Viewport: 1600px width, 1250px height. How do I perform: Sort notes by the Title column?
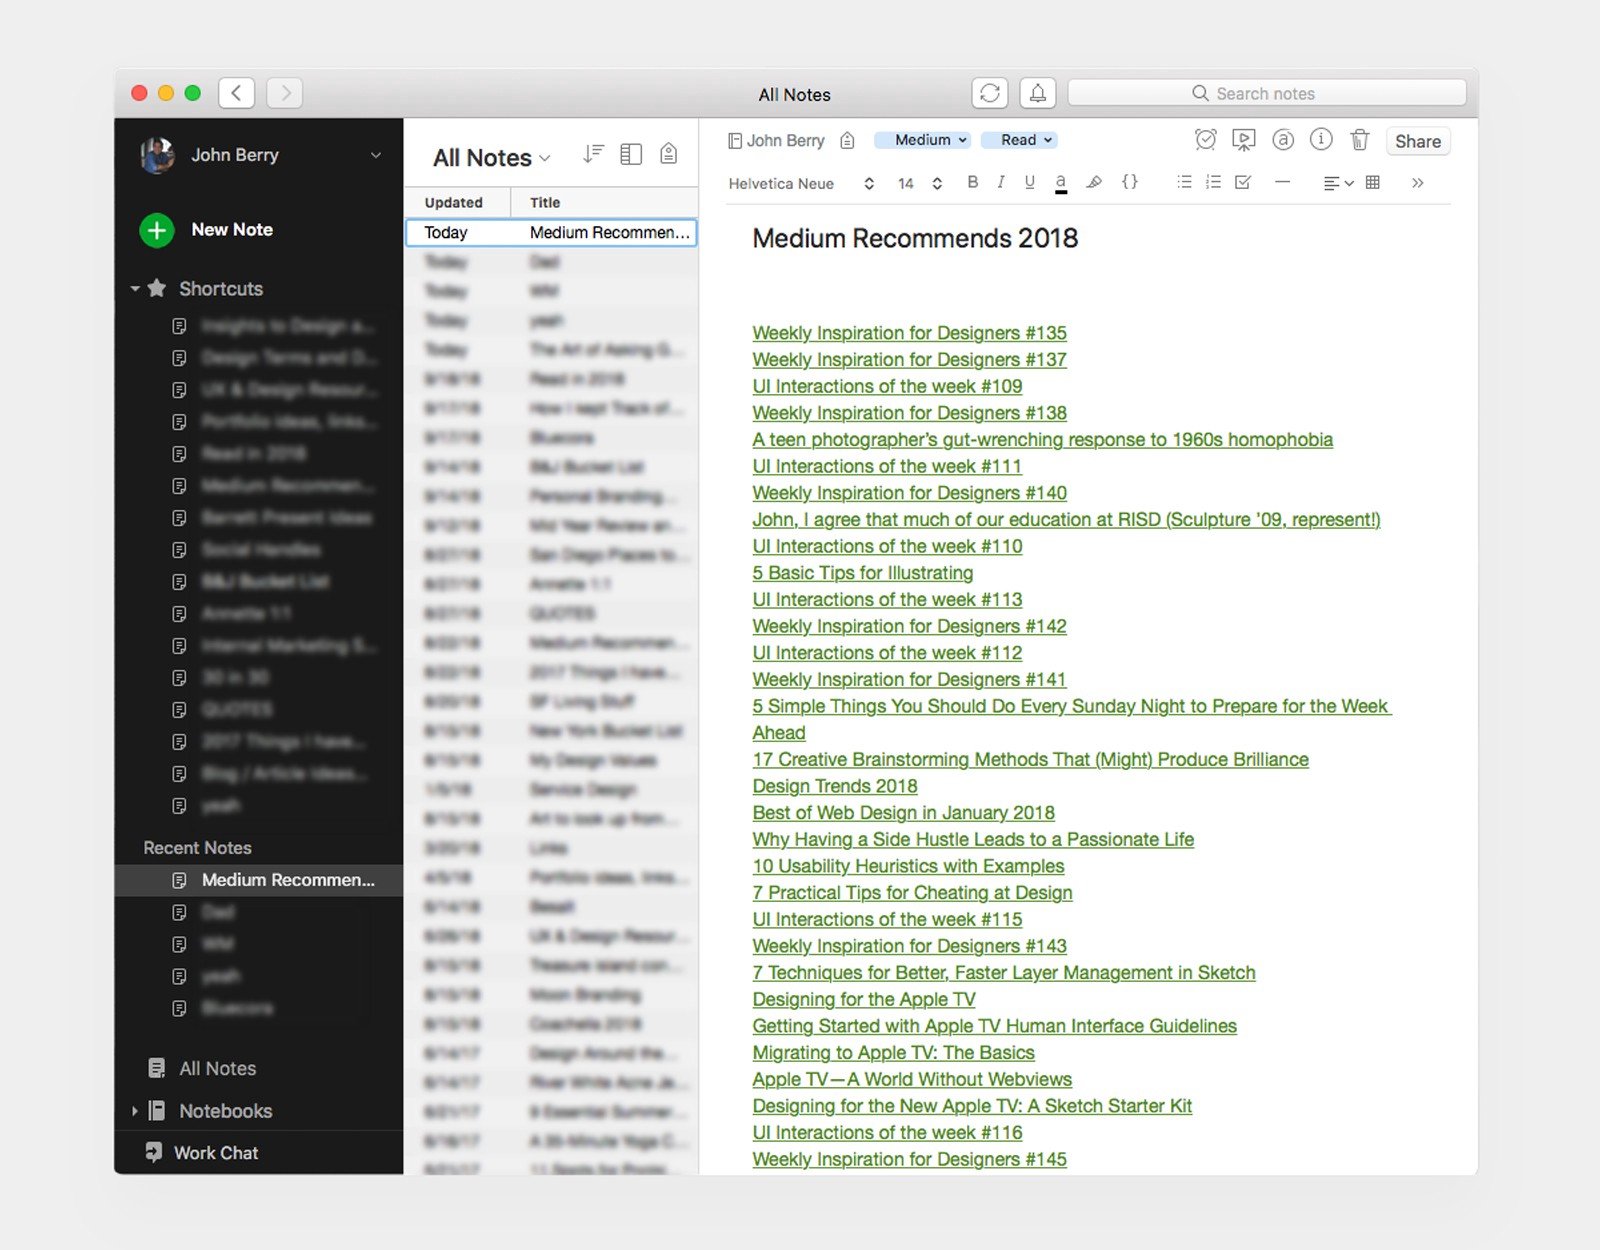(545, 202)
